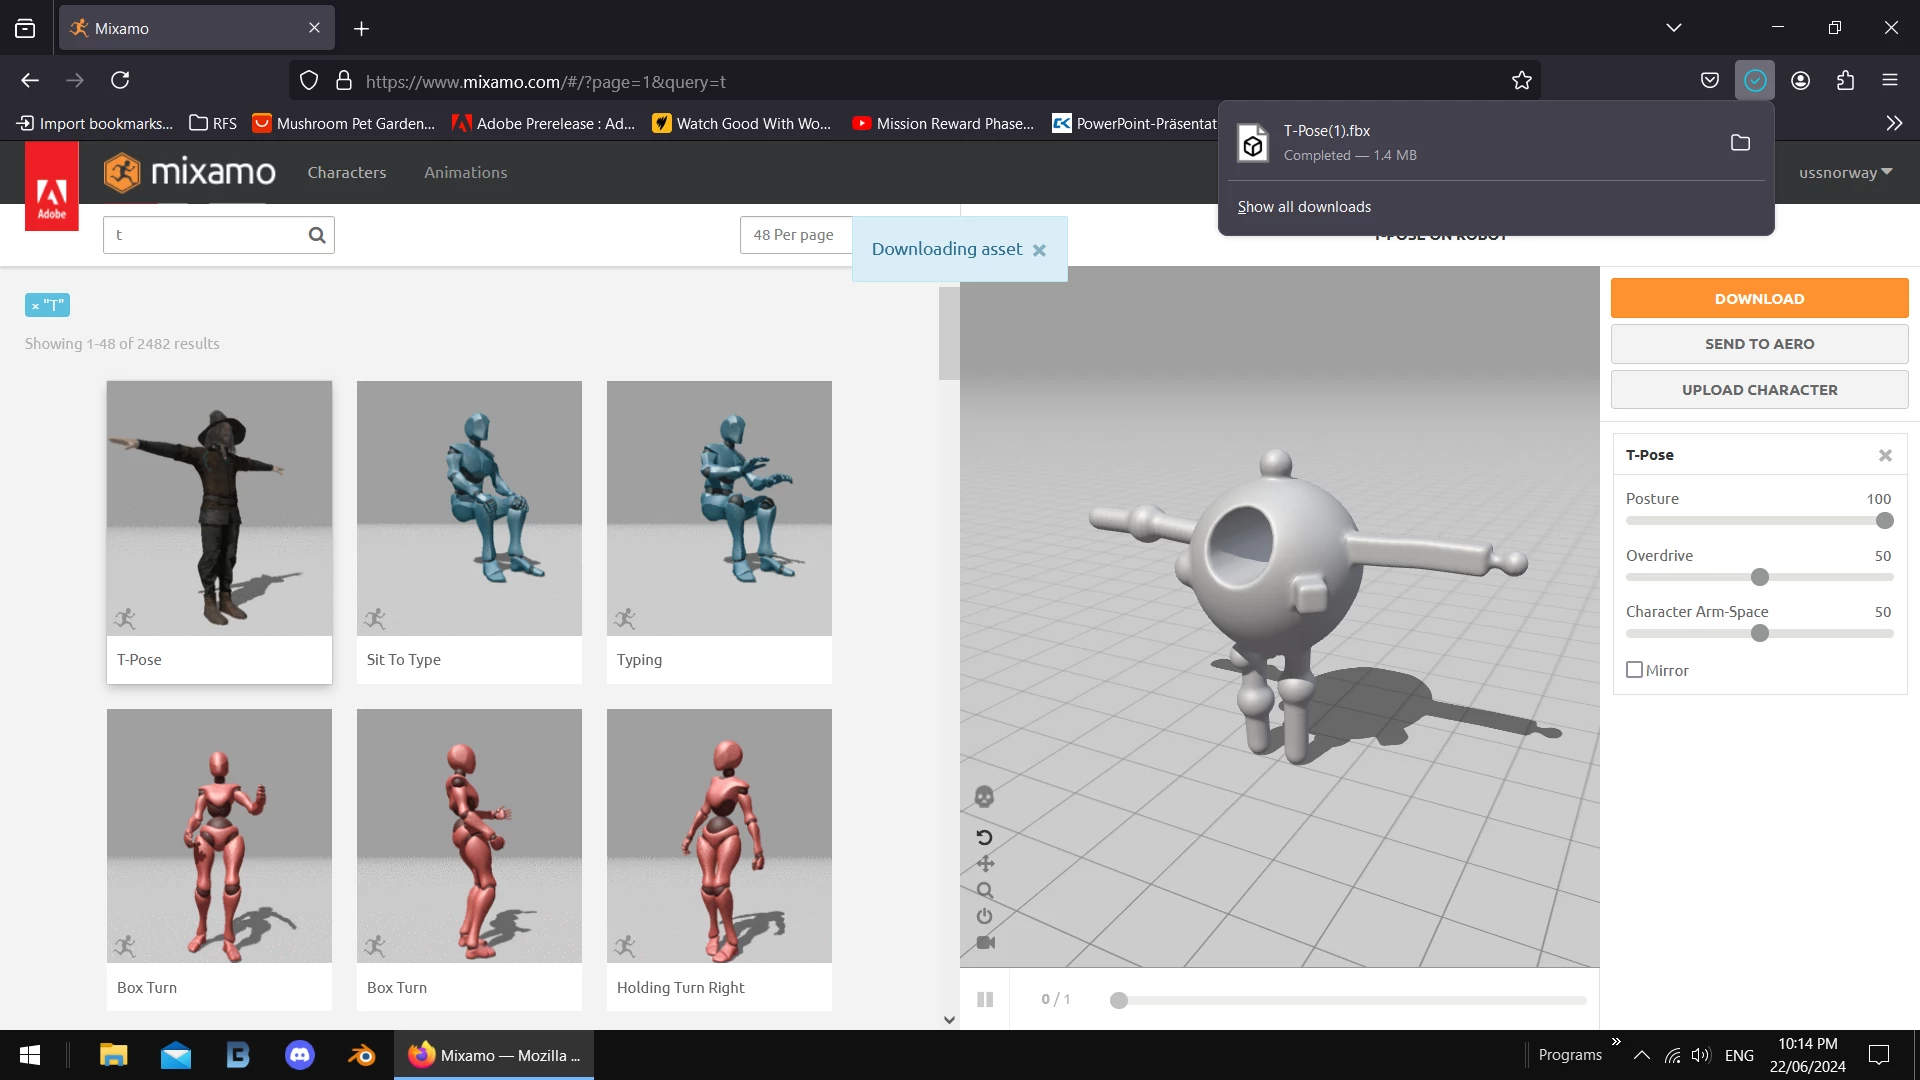
Task: Click the reset camera rotation icon
Action: [984, 837]
